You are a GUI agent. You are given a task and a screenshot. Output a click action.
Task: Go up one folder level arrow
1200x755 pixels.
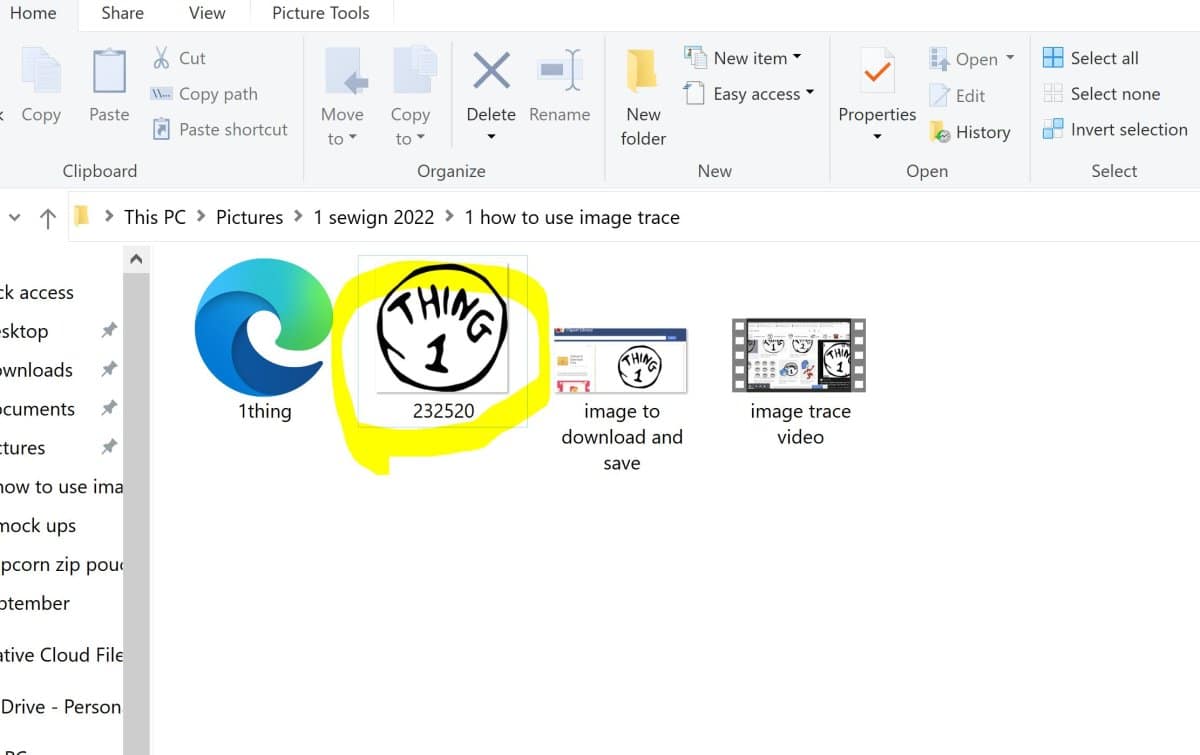pos(47,218)
